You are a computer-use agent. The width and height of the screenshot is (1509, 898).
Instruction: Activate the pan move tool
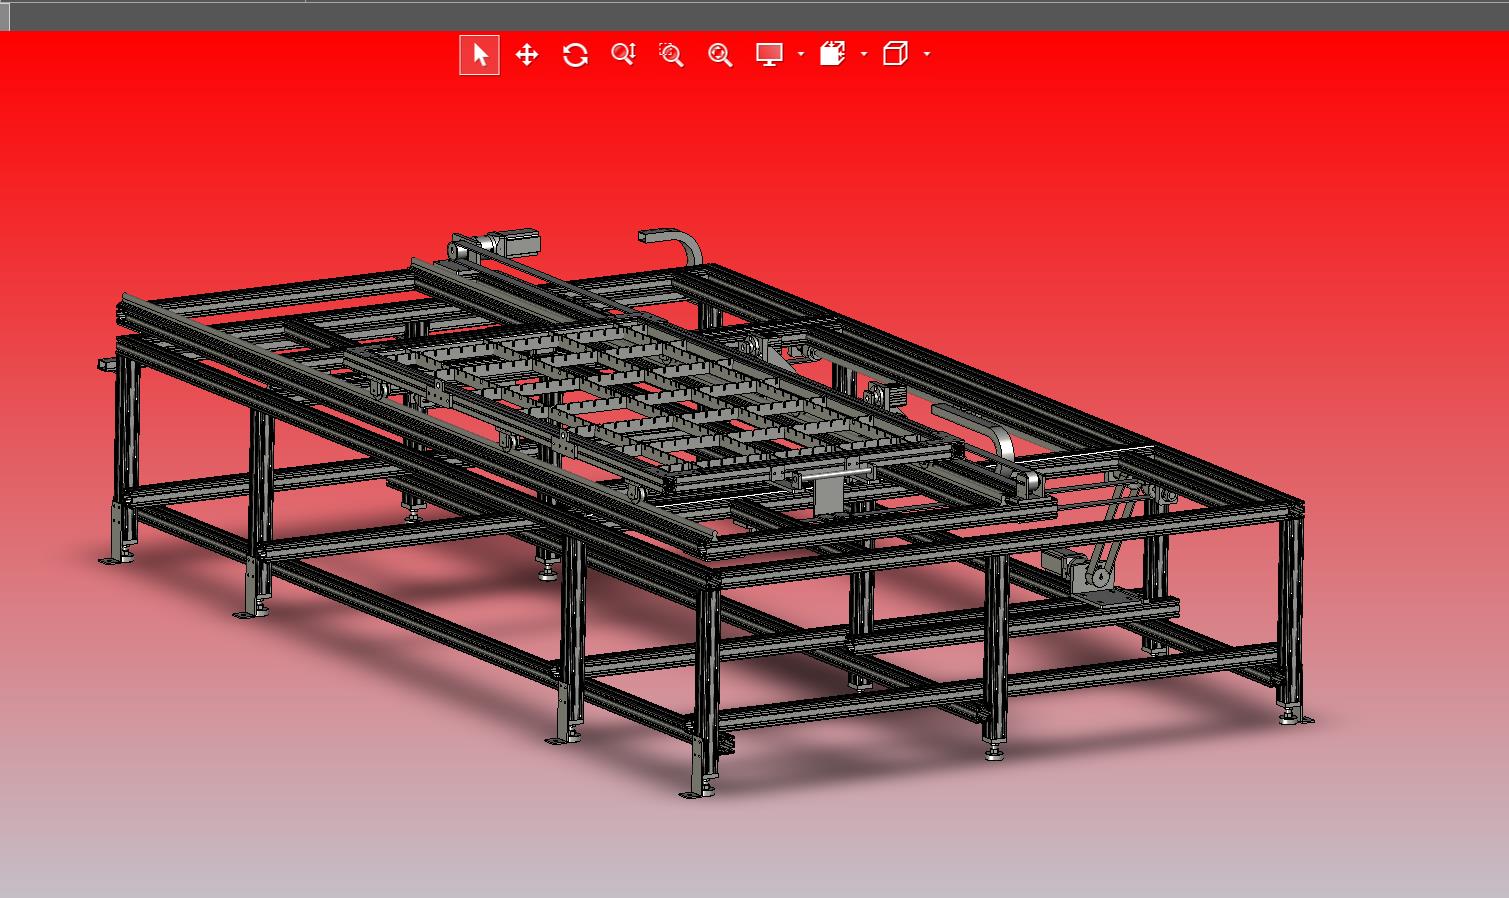[x=527, y=55]
